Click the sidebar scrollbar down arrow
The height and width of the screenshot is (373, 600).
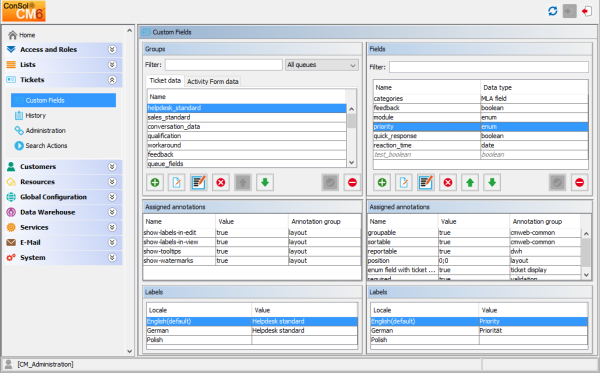129,351
